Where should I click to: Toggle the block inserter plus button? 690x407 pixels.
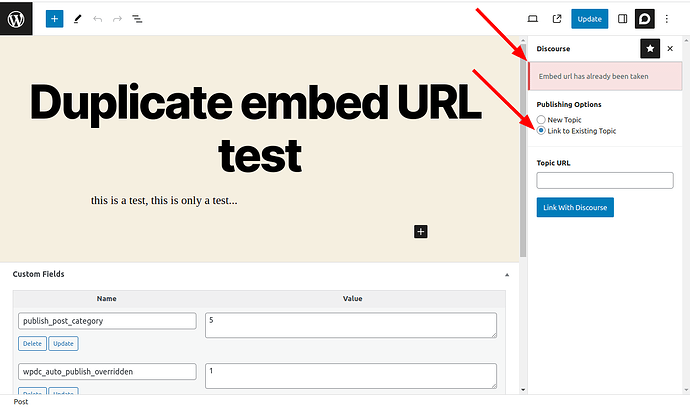pyautogui.click(x=55, y=19)
